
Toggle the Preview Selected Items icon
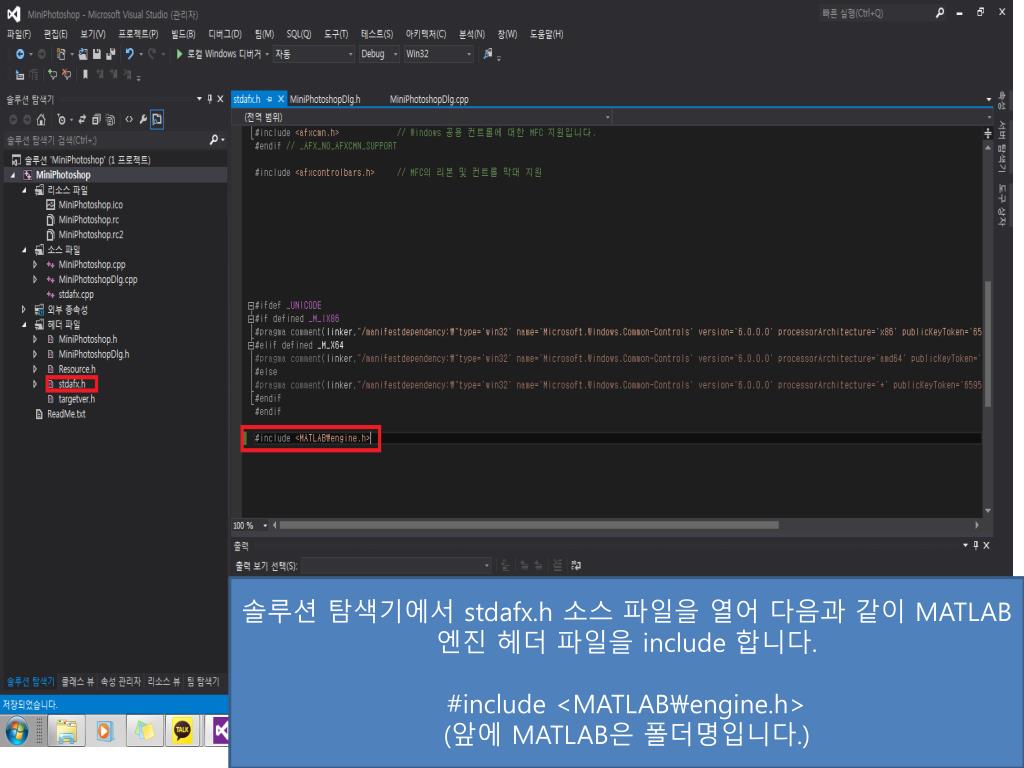157,120
